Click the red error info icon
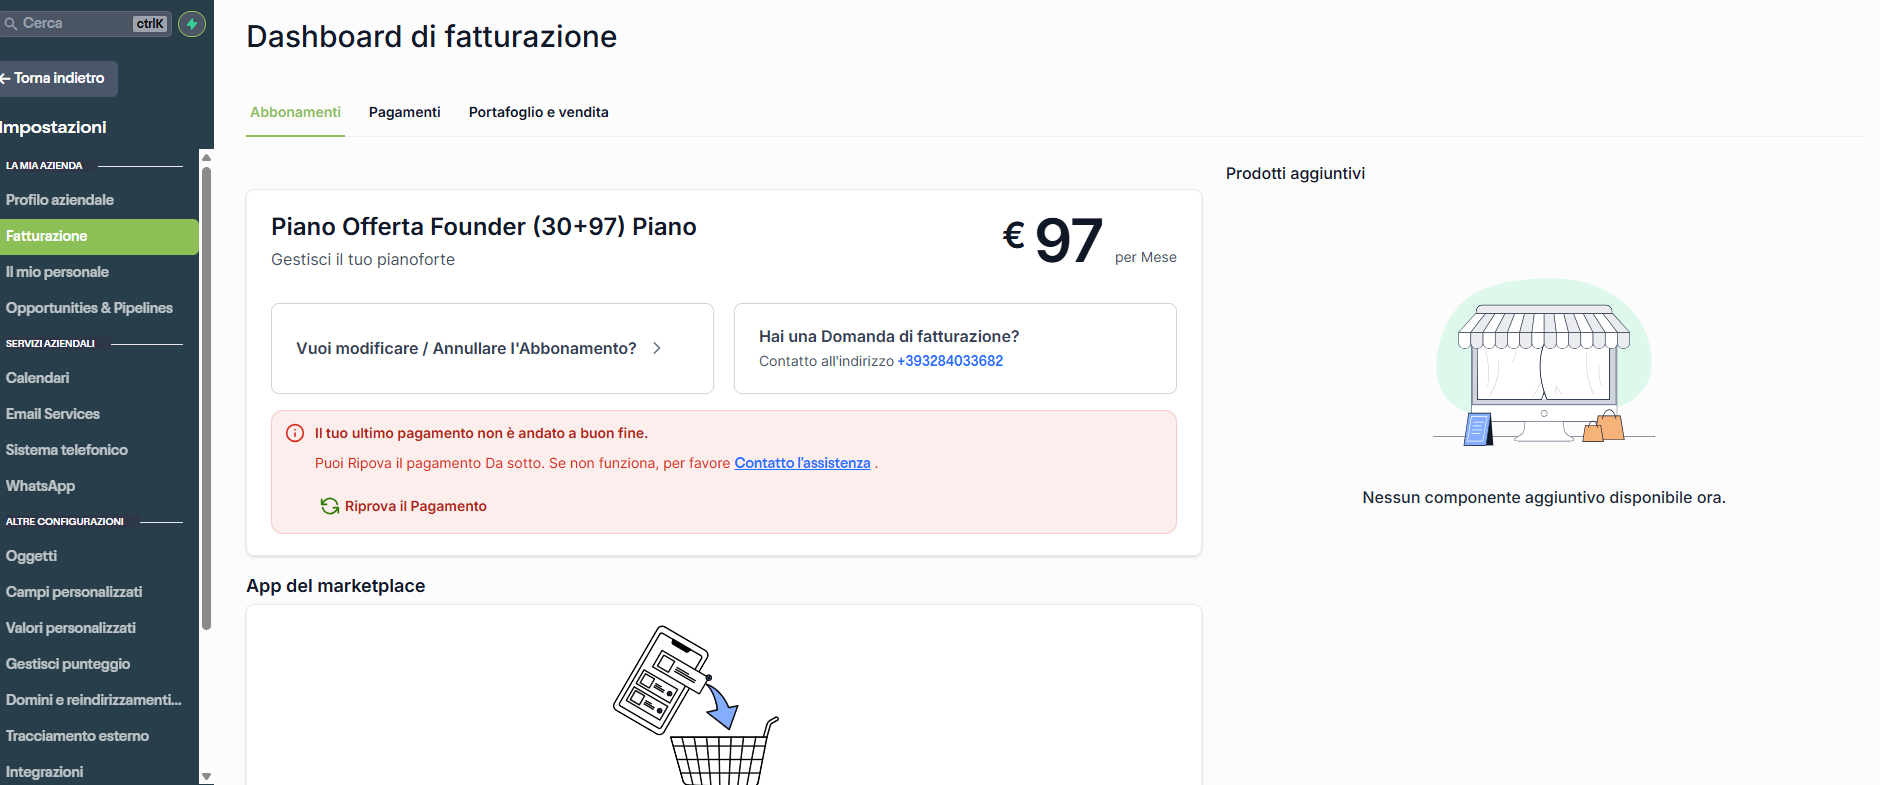Viewport: 1880px width, 785px height. click(x=294, y=432)
